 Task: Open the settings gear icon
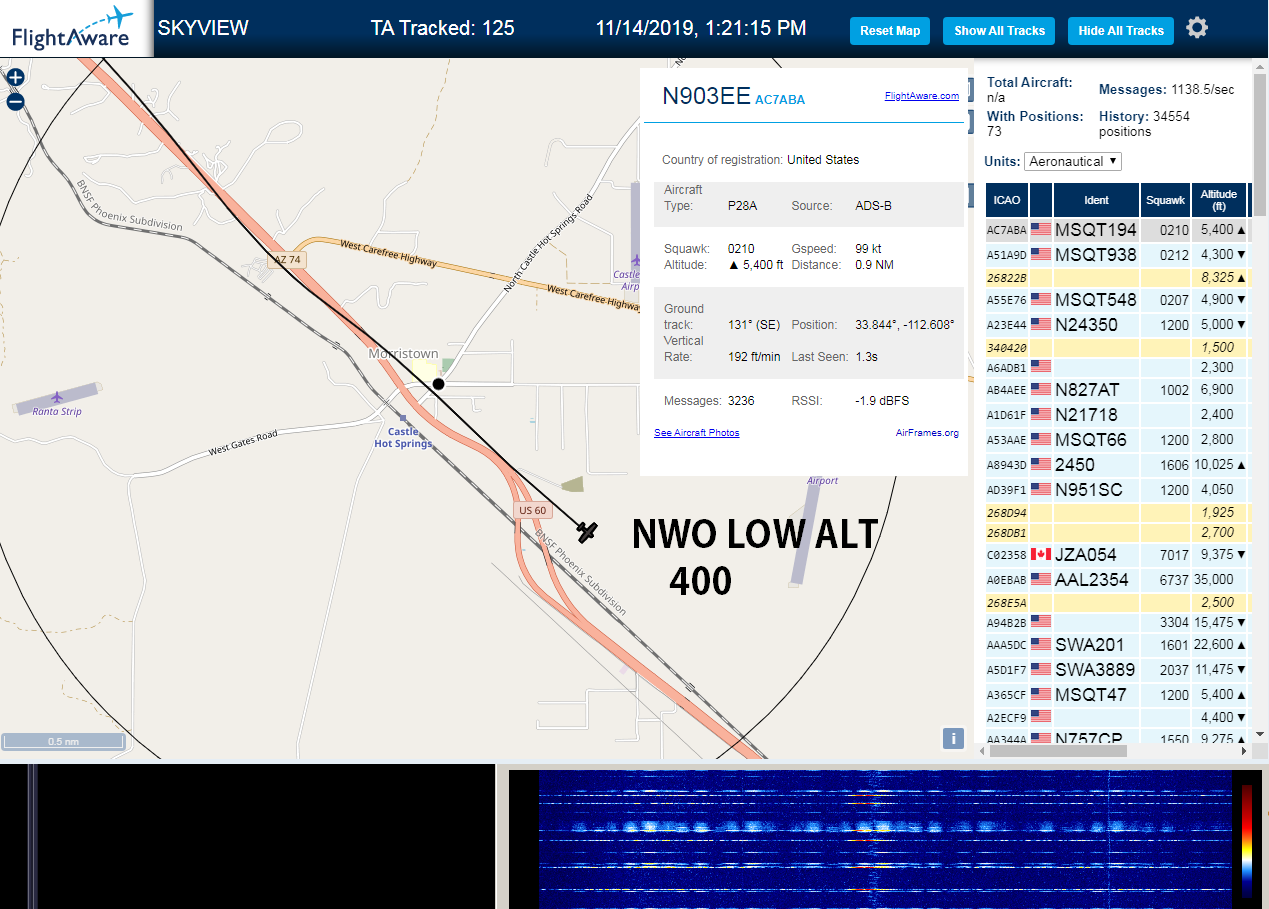1197,28
